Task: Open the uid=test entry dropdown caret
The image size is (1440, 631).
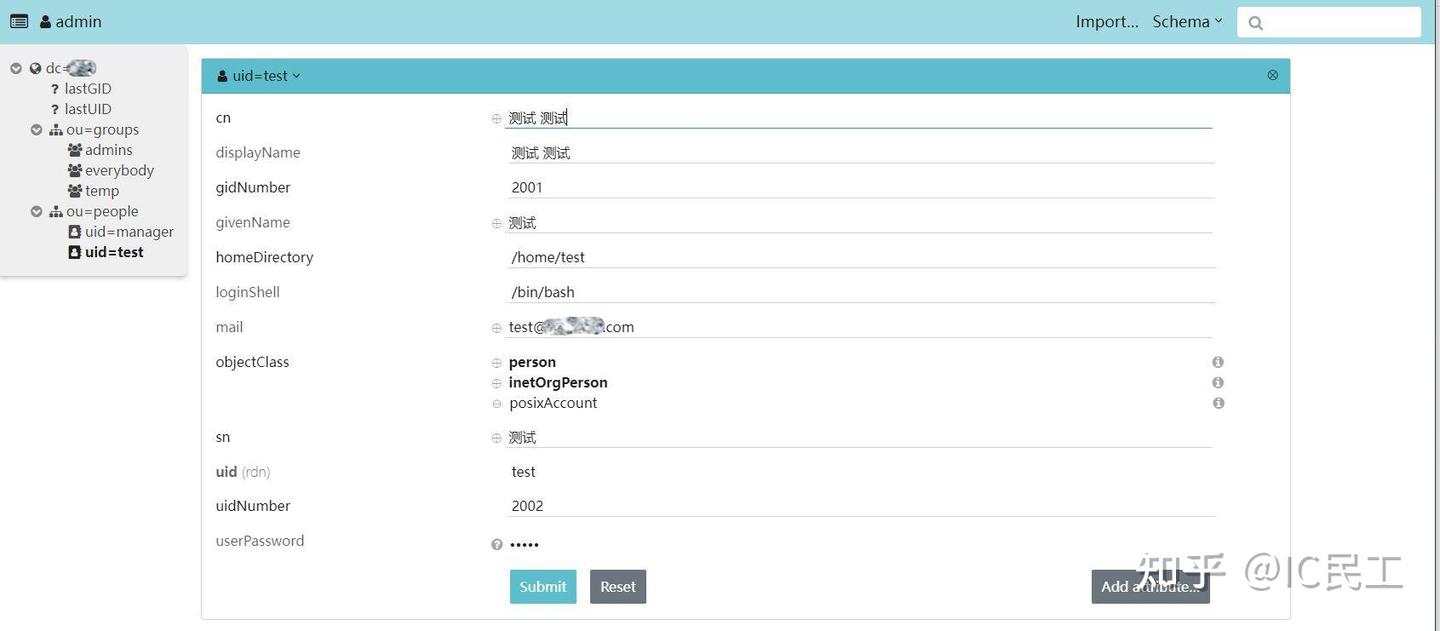Action: (x=296, y=75)
